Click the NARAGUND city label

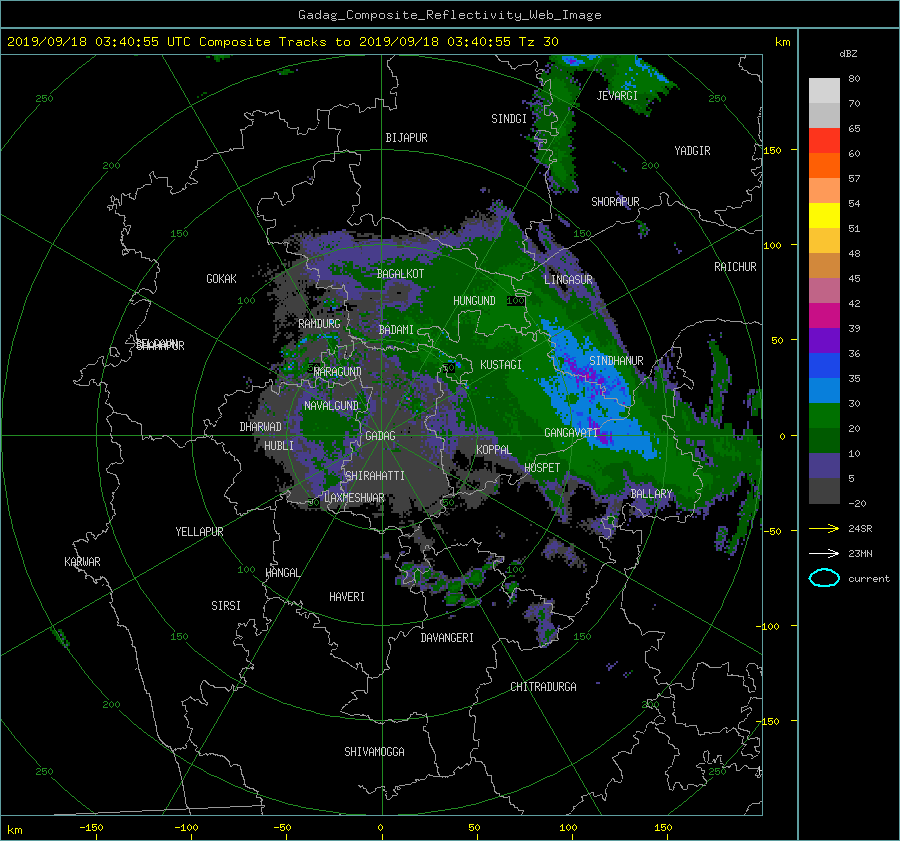pos(338,372)
